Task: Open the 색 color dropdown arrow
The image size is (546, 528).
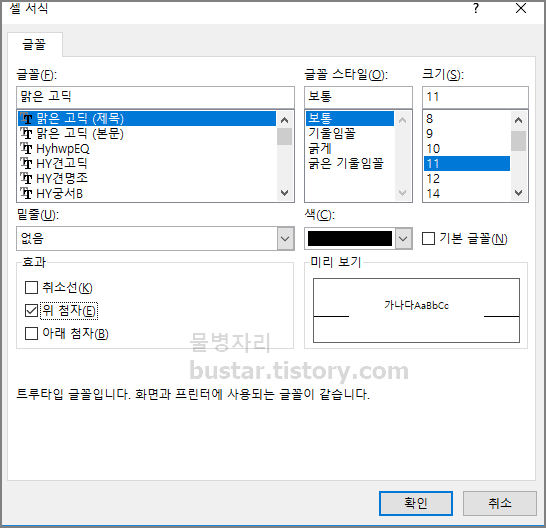Action: pyautogui.click(x=403, y=239)
